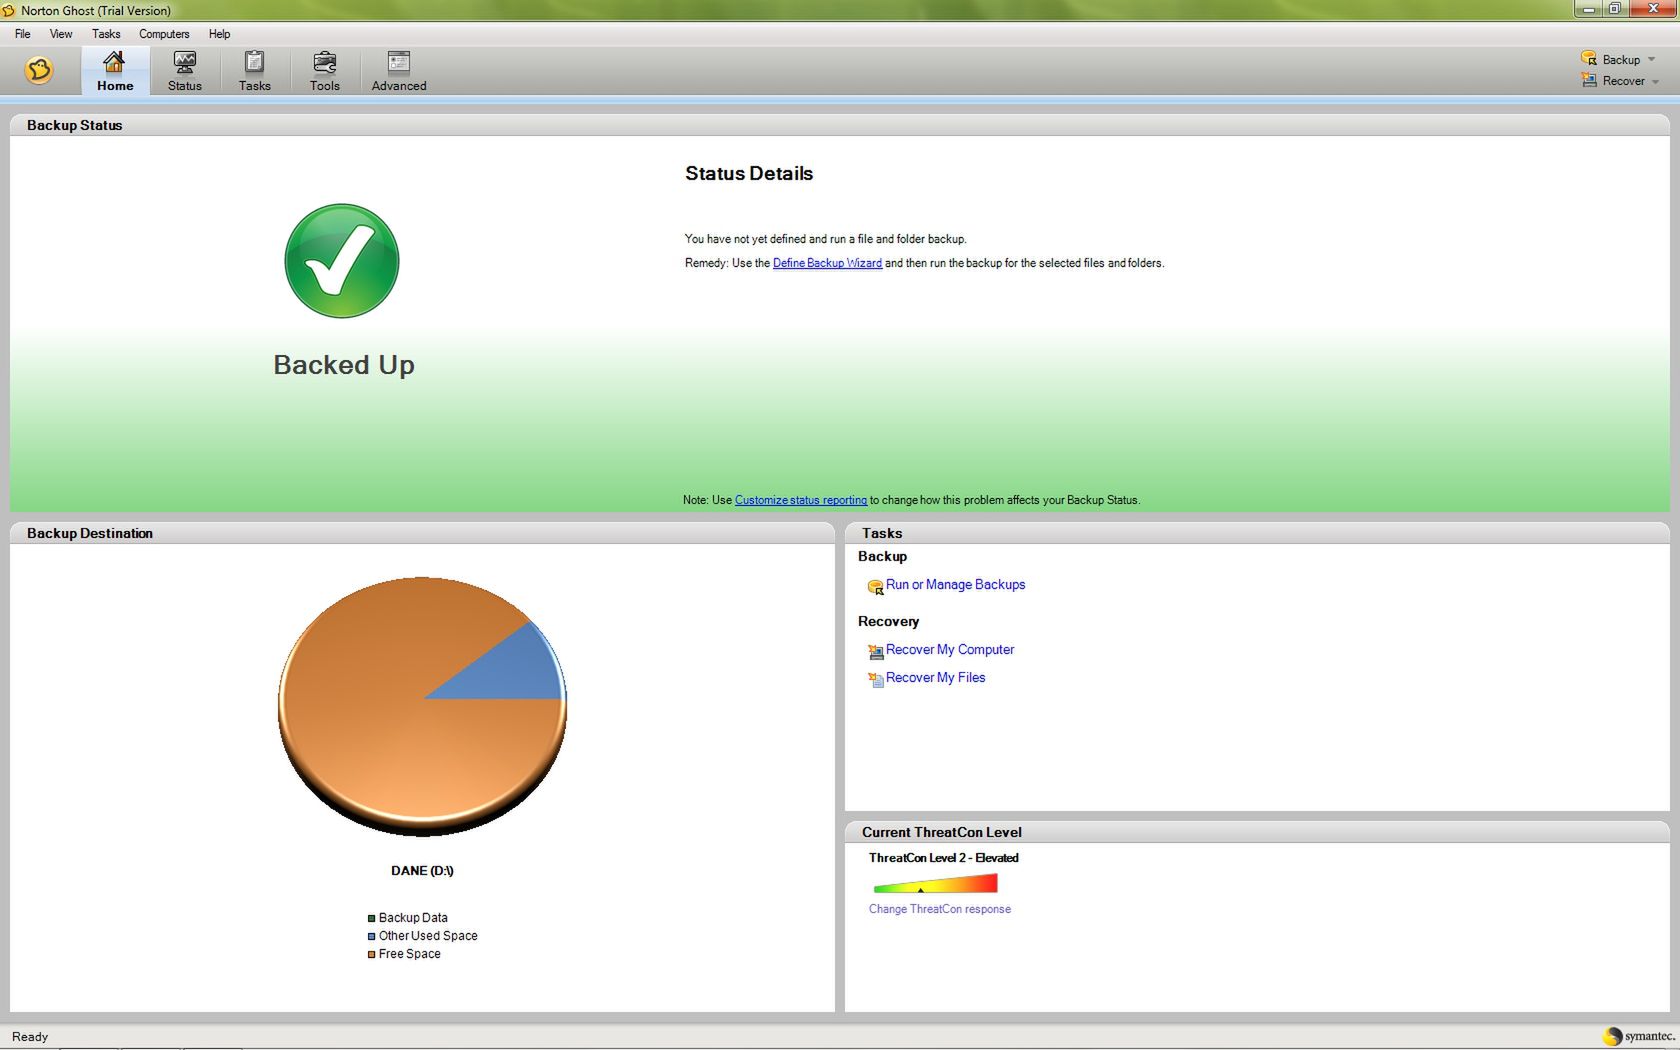This screenshot has height=1050, width=1680.
Task: Click the Backed Up status heading
Action: pos(344,365)
